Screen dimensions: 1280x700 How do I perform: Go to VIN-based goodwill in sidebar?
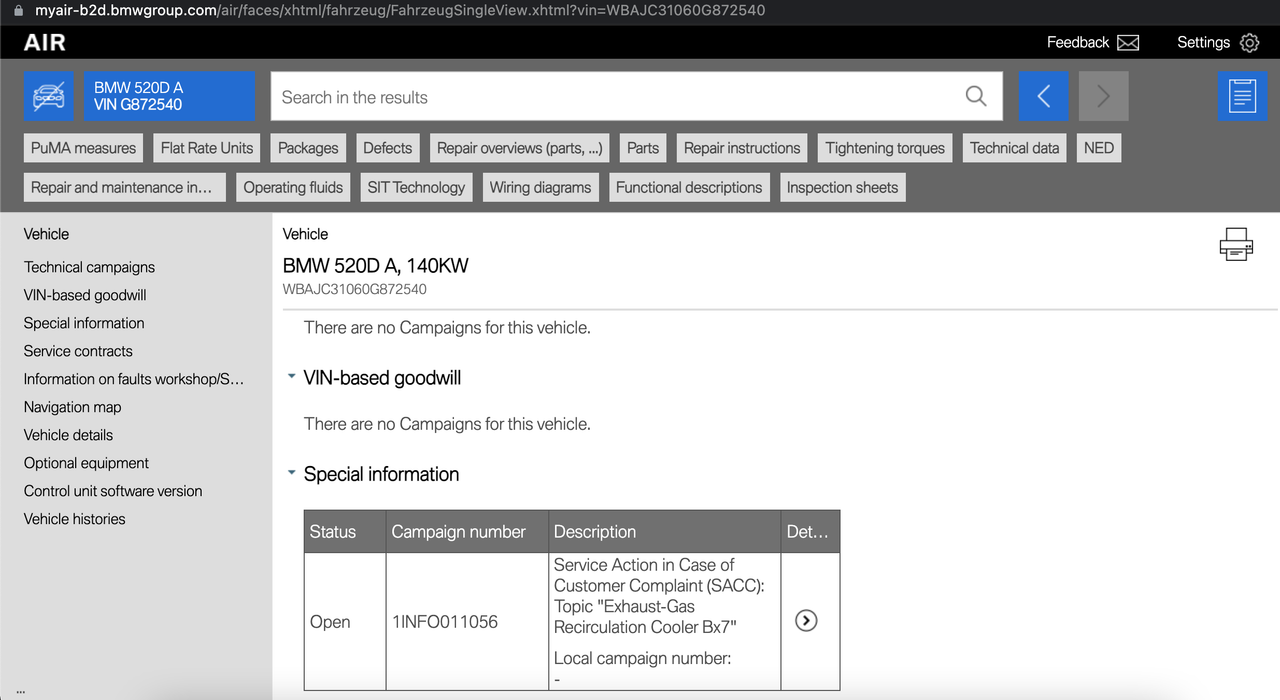click(x=85, y=295)
